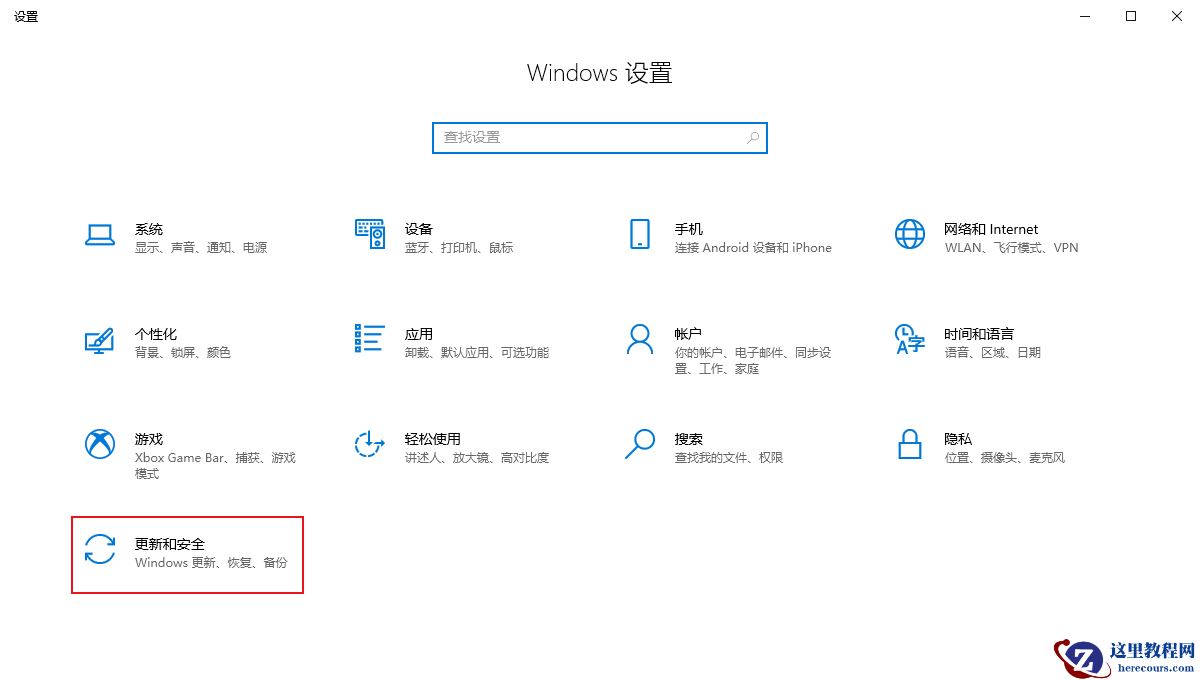1200x680 pixels.
Task: Open 系统 settings via the laptop icon
Action: [100, 236]
